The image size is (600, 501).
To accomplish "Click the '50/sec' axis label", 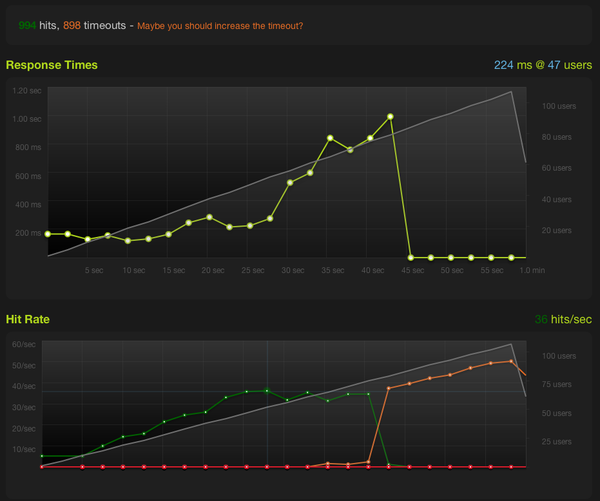I will click(24, 366).
